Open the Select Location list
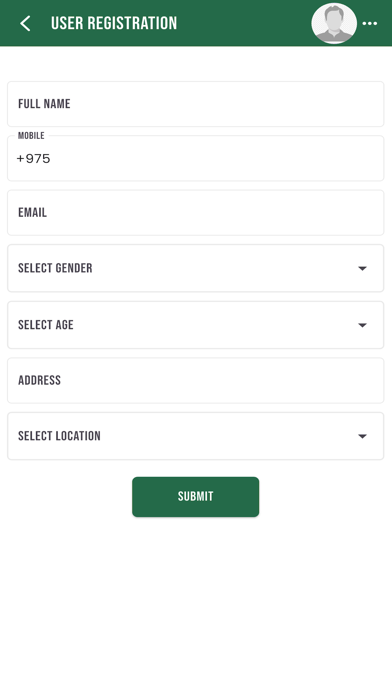 pos(195,436)
